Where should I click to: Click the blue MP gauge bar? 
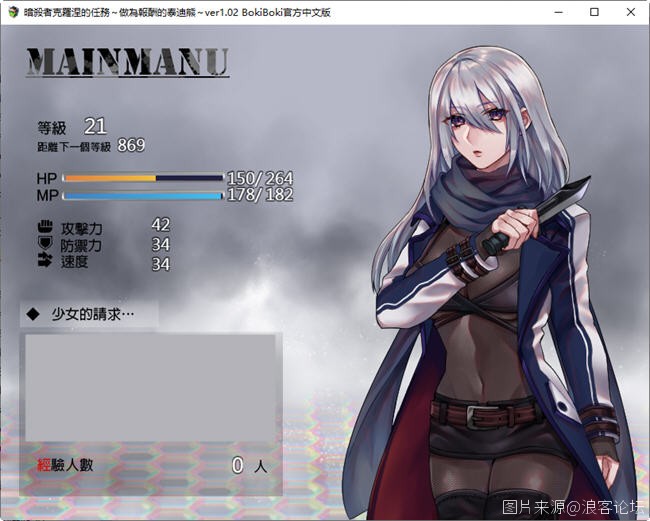click(x=140, y=195)
